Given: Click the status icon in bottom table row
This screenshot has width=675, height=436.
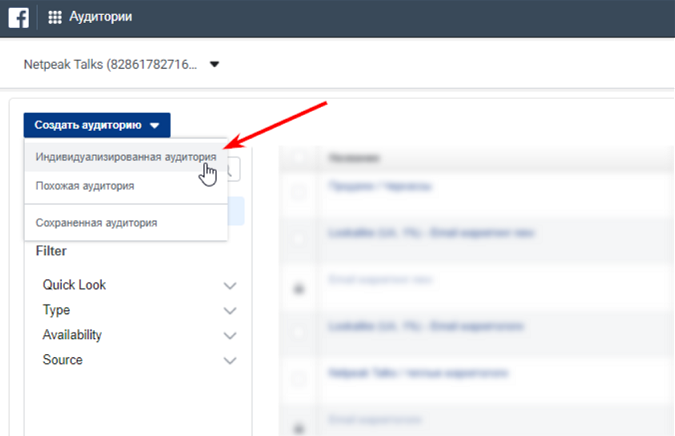Looking at the screenshot, I should tap(299, 428).
